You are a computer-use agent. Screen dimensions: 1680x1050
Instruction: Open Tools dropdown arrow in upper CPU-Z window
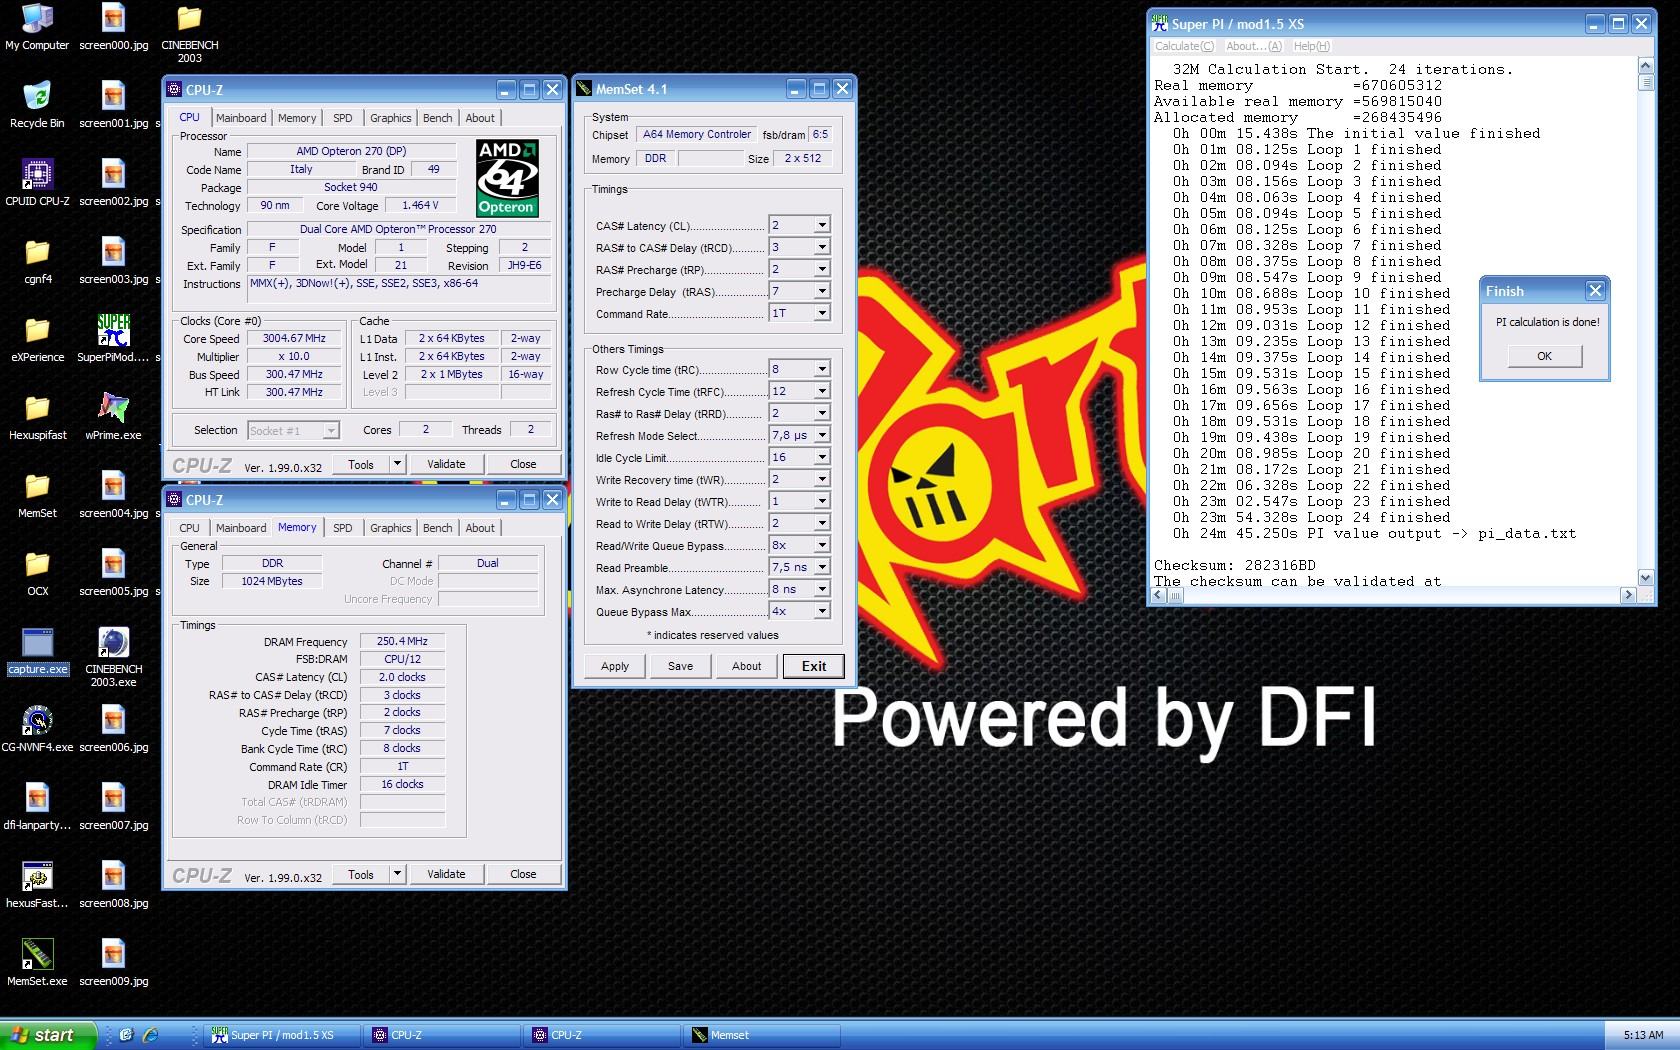pyautogui.click(x=397, y=464)
